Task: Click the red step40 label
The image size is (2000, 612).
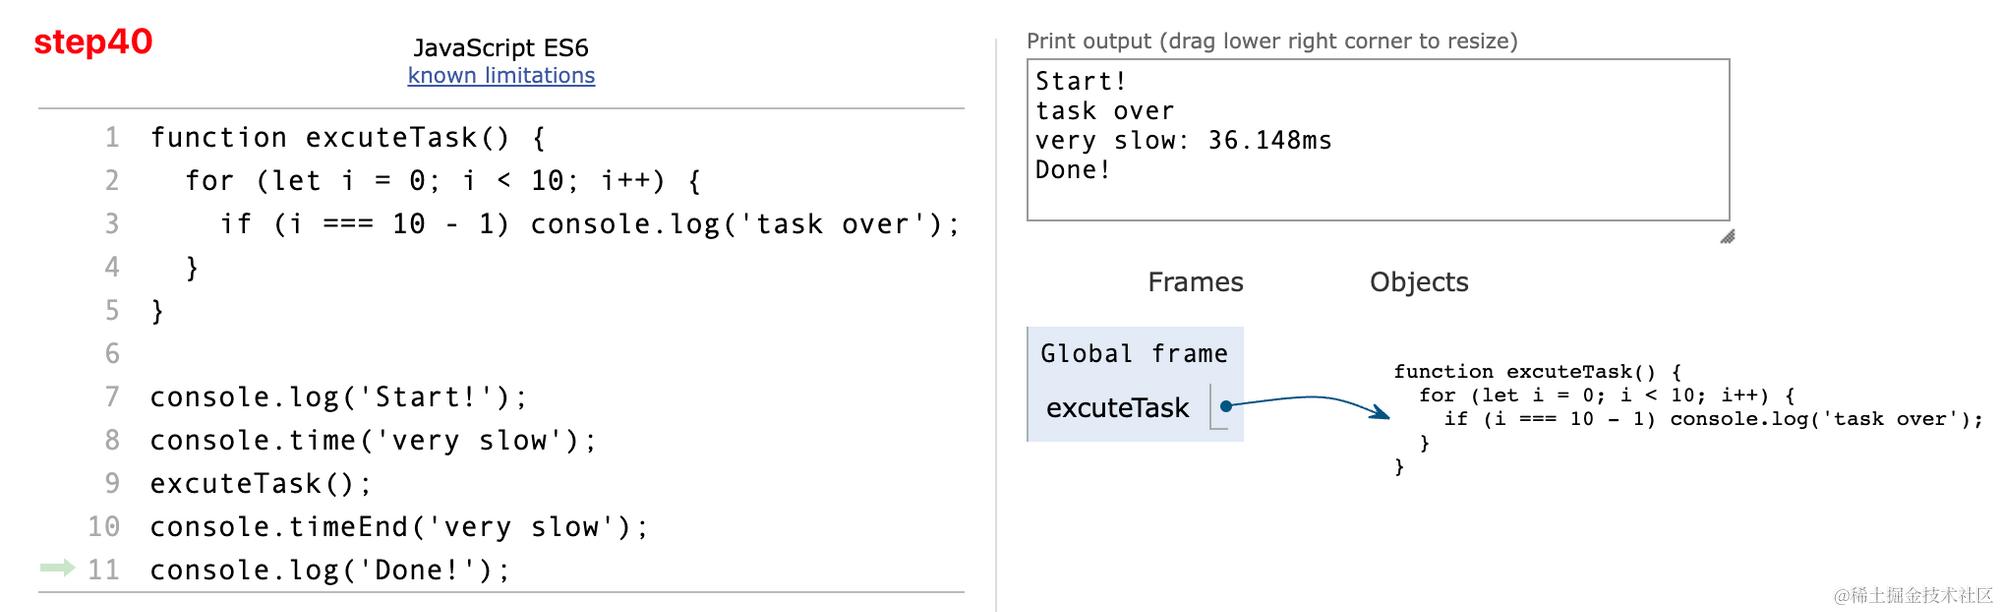Action: pos(93,42)
